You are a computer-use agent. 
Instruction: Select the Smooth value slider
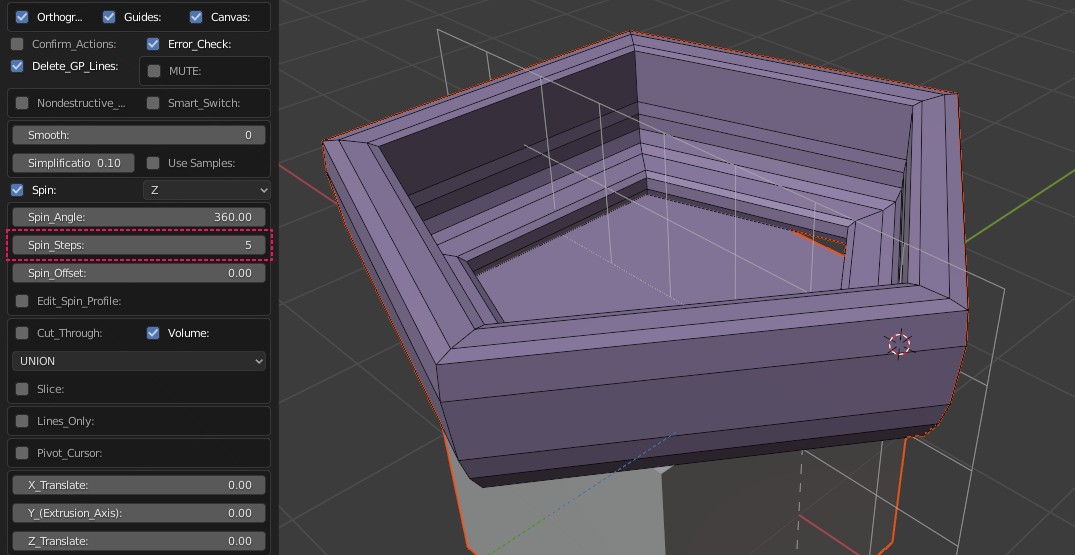pyautogui.click(x=139, y=135)
